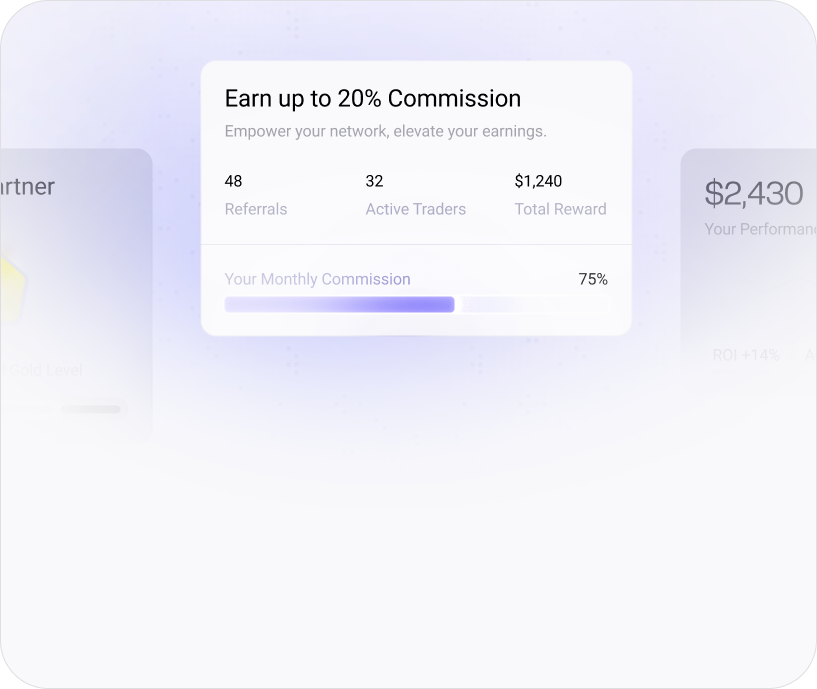Screen dimensions: 817x689
Task: Select the 48 referrals count
Action: [233, 181]
